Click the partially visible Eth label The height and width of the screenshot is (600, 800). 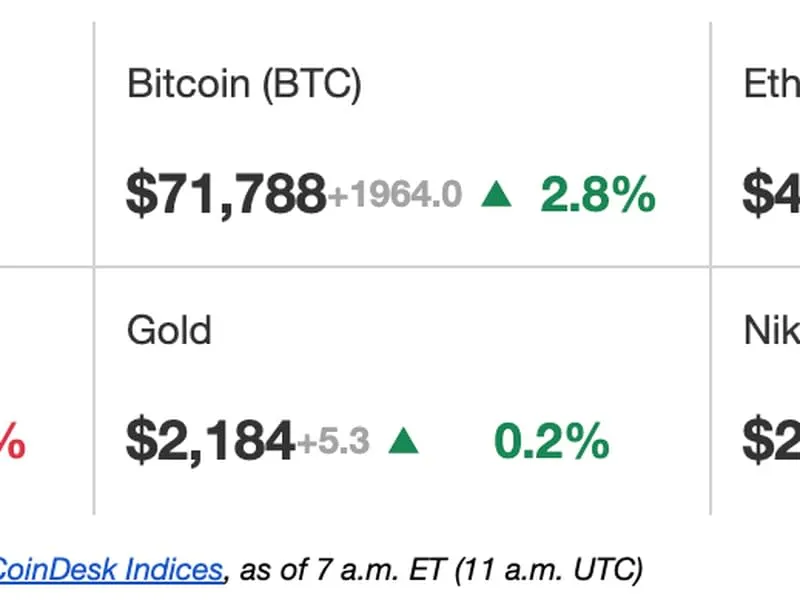pos(771,85)
